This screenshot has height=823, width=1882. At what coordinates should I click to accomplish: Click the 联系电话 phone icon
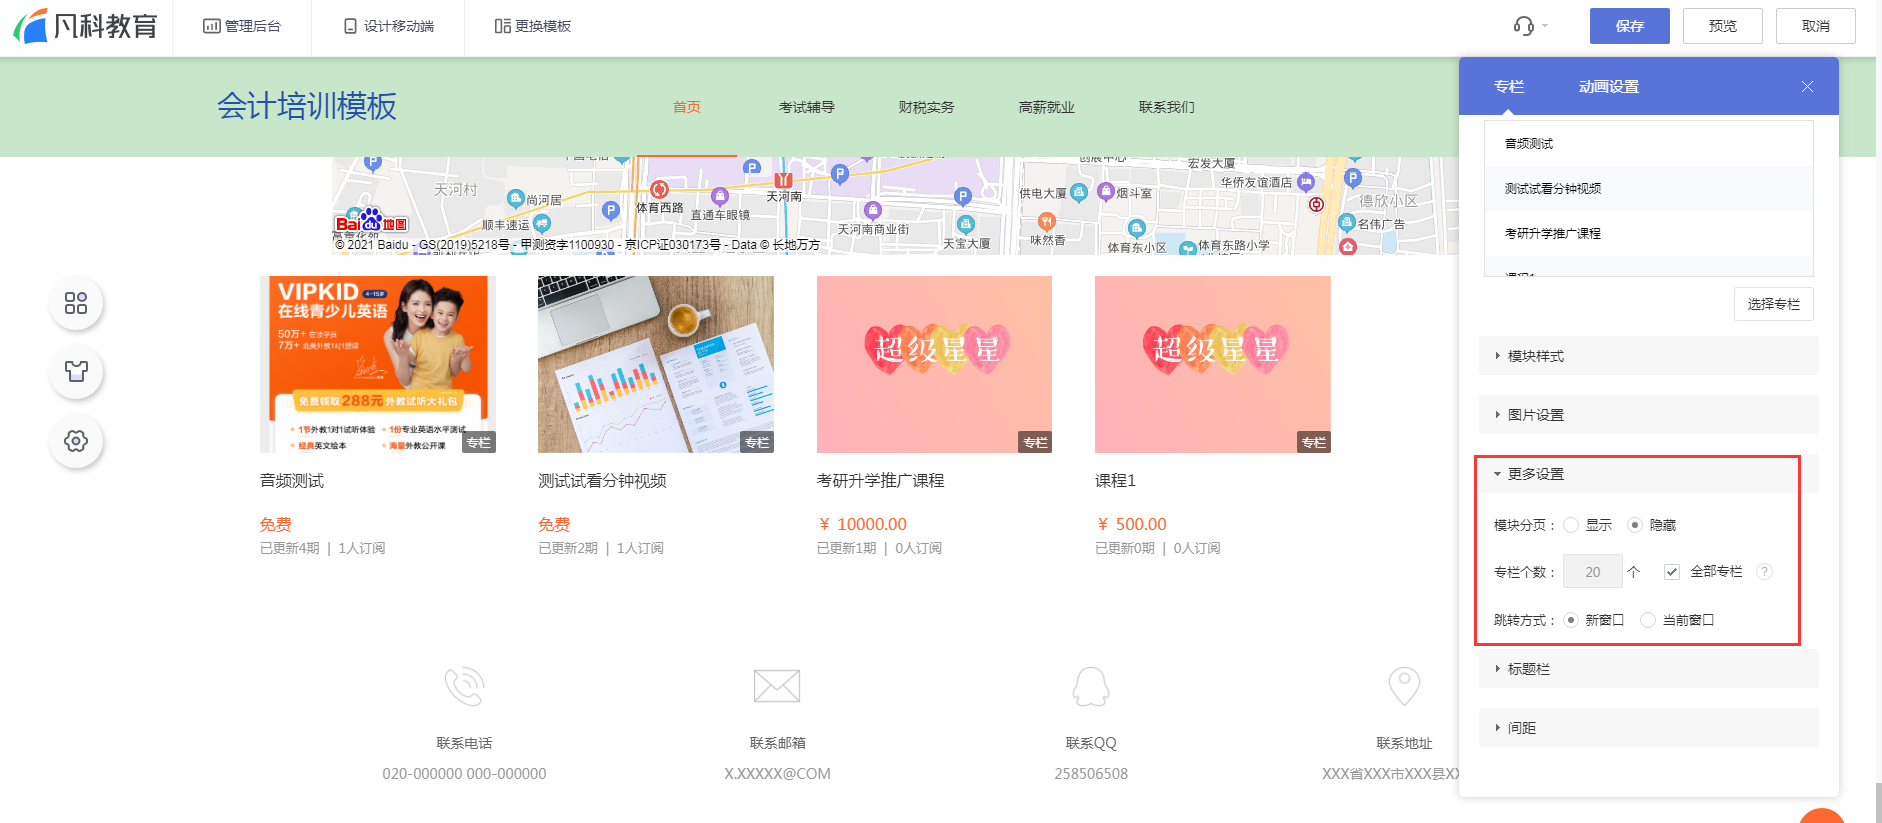464,686
